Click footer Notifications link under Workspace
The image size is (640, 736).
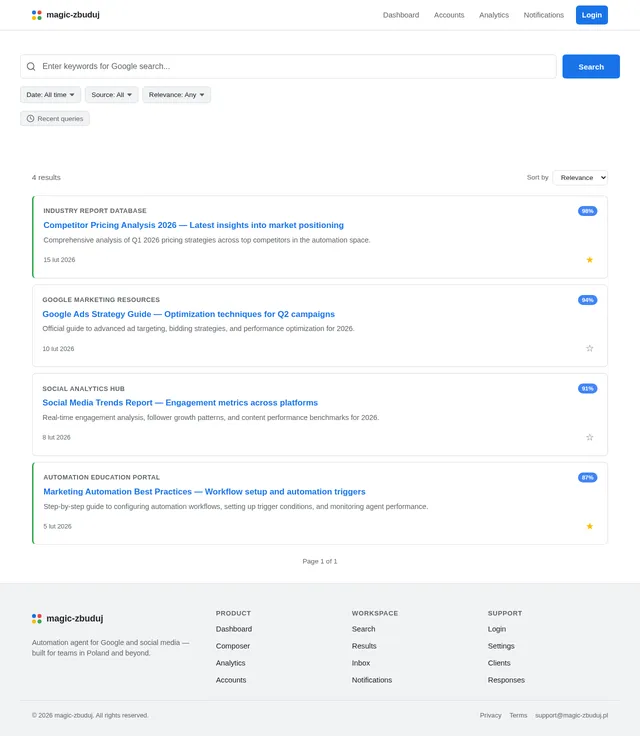[x=372, y=680]
